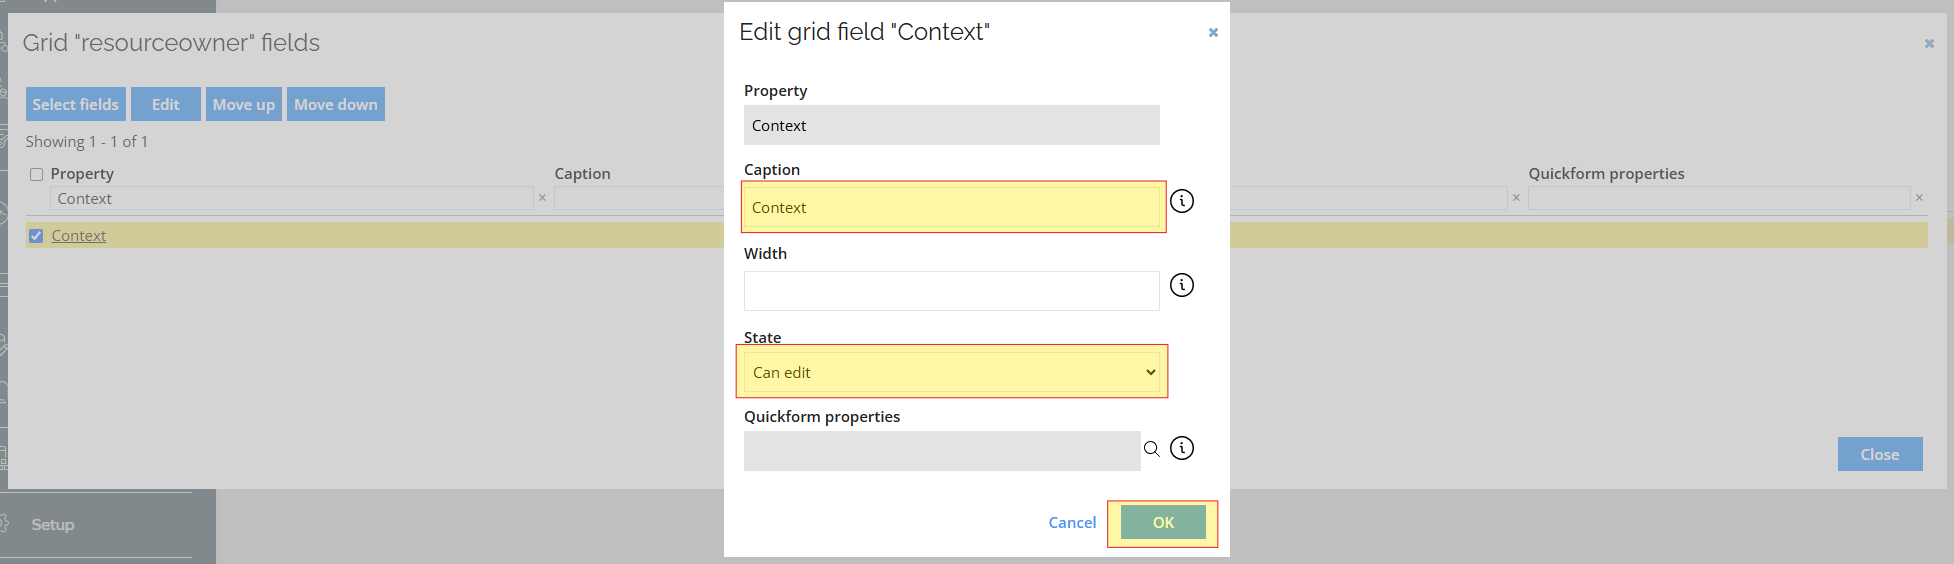This screenshot has width=1954, height=564.
Task: Open the Setup menu in sidebar
Action: 52,524
